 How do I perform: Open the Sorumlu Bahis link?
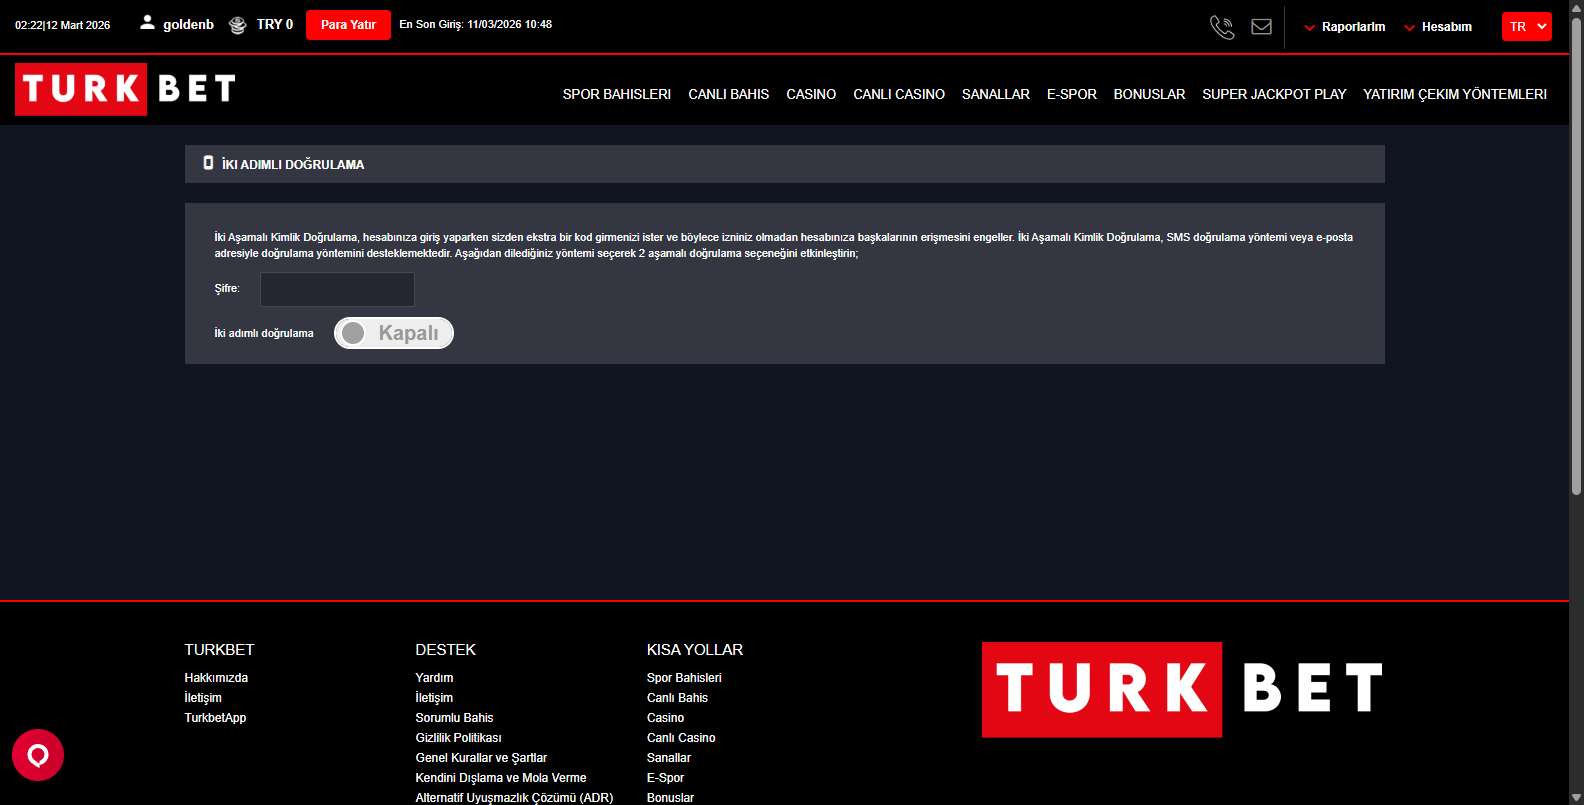tap(454, 718)
